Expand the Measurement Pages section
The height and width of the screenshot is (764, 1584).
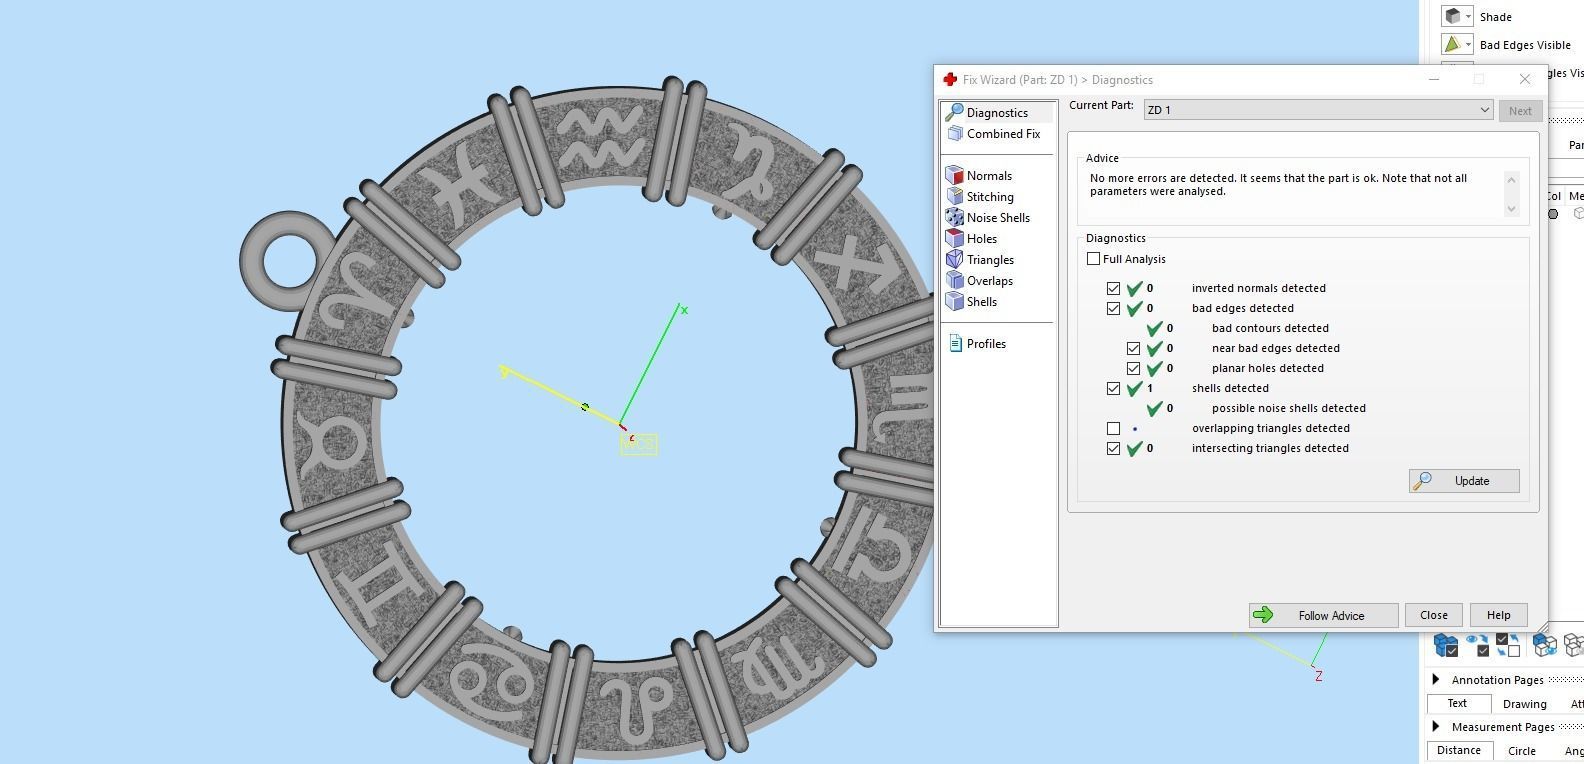coord(1437,727)
